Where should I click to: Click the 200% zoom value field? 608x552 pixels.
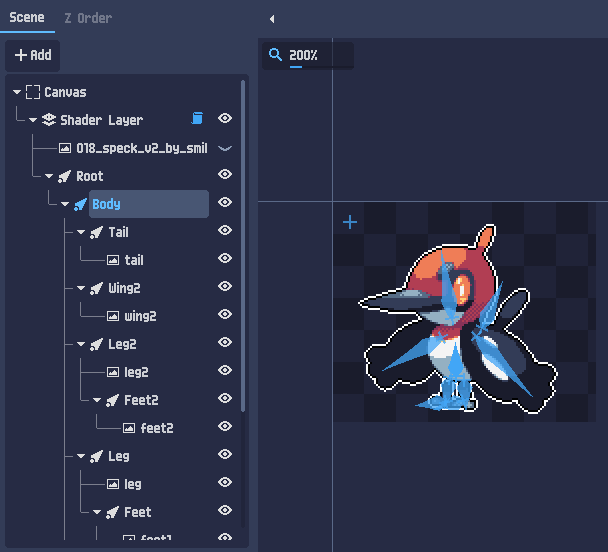coord(308,55)
